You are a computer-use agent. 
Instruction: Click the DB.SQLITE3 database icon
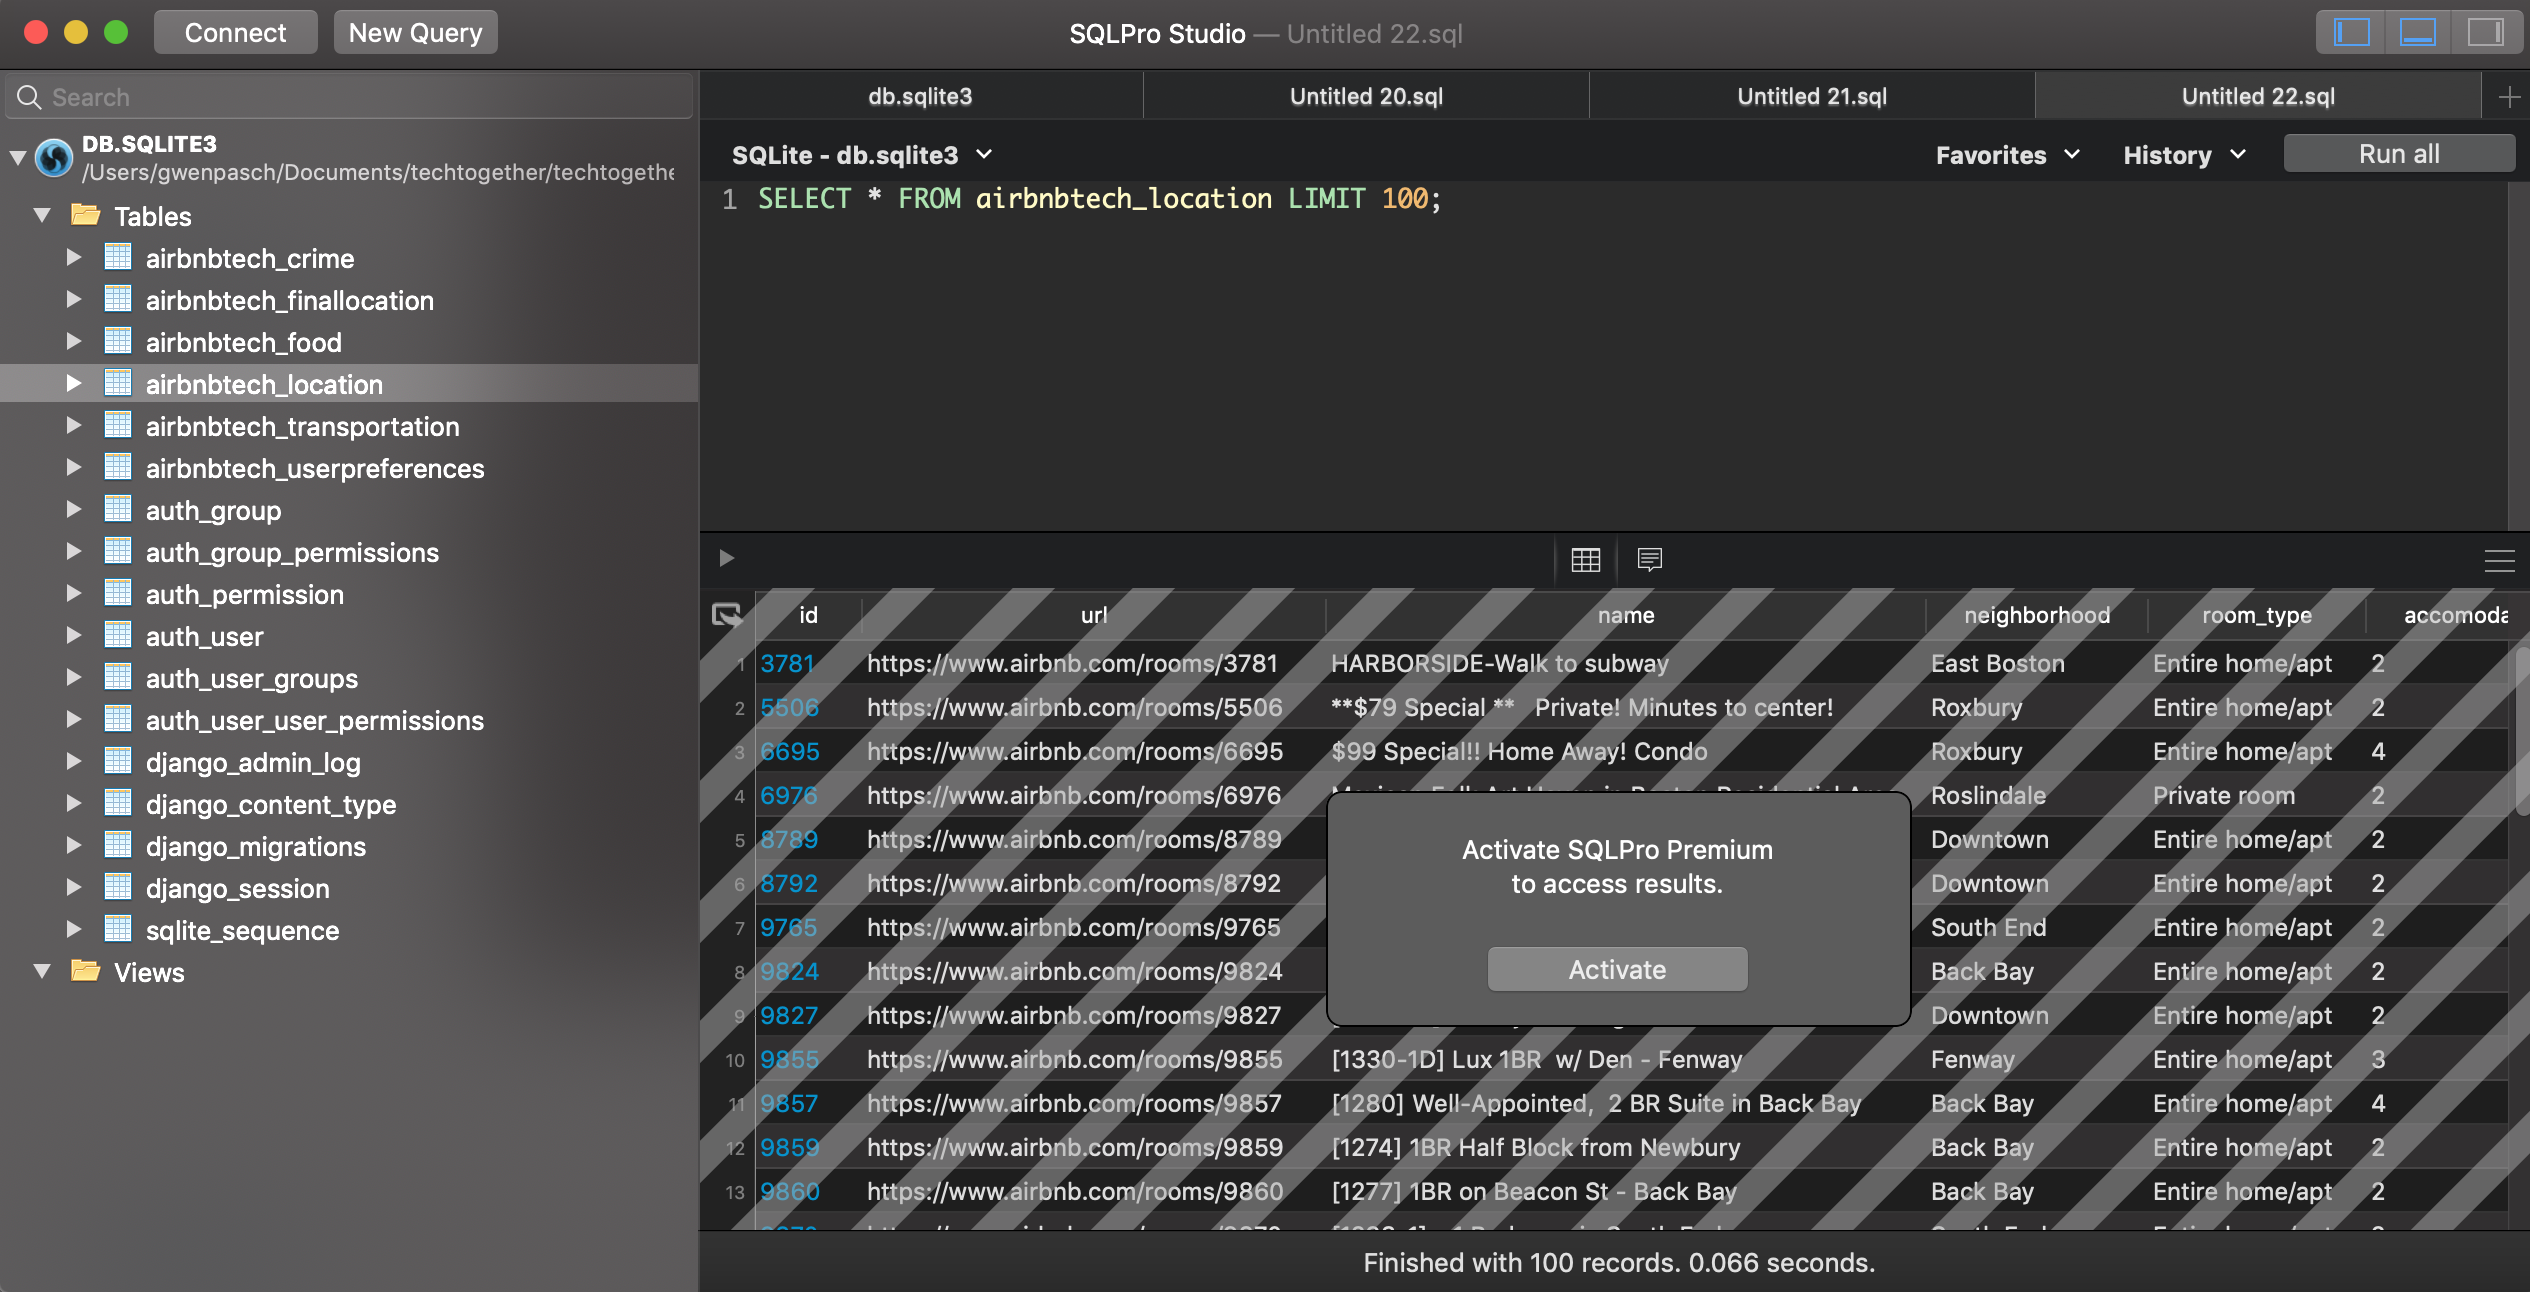pos(54,158)
